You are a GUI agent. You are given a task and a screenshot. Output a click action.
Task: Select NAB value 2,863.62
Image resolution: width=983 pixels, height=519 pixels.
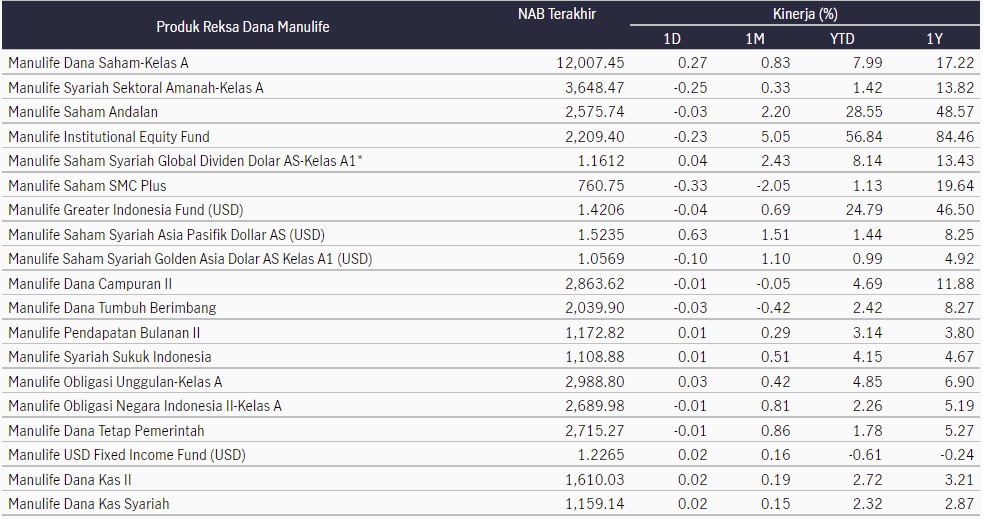(595, 284)
